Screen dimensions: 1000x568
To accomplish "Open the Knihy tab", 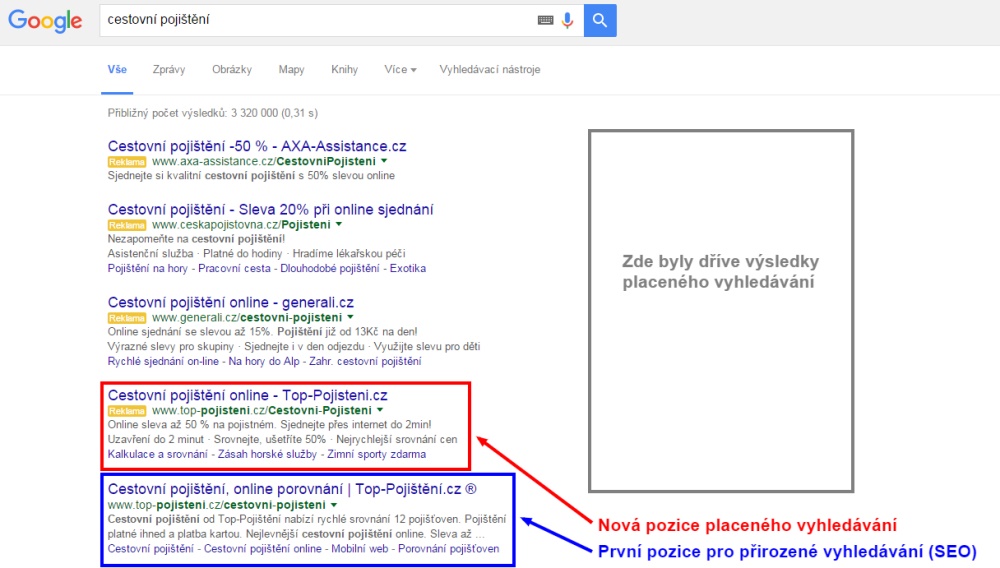I will coord(344,69).
